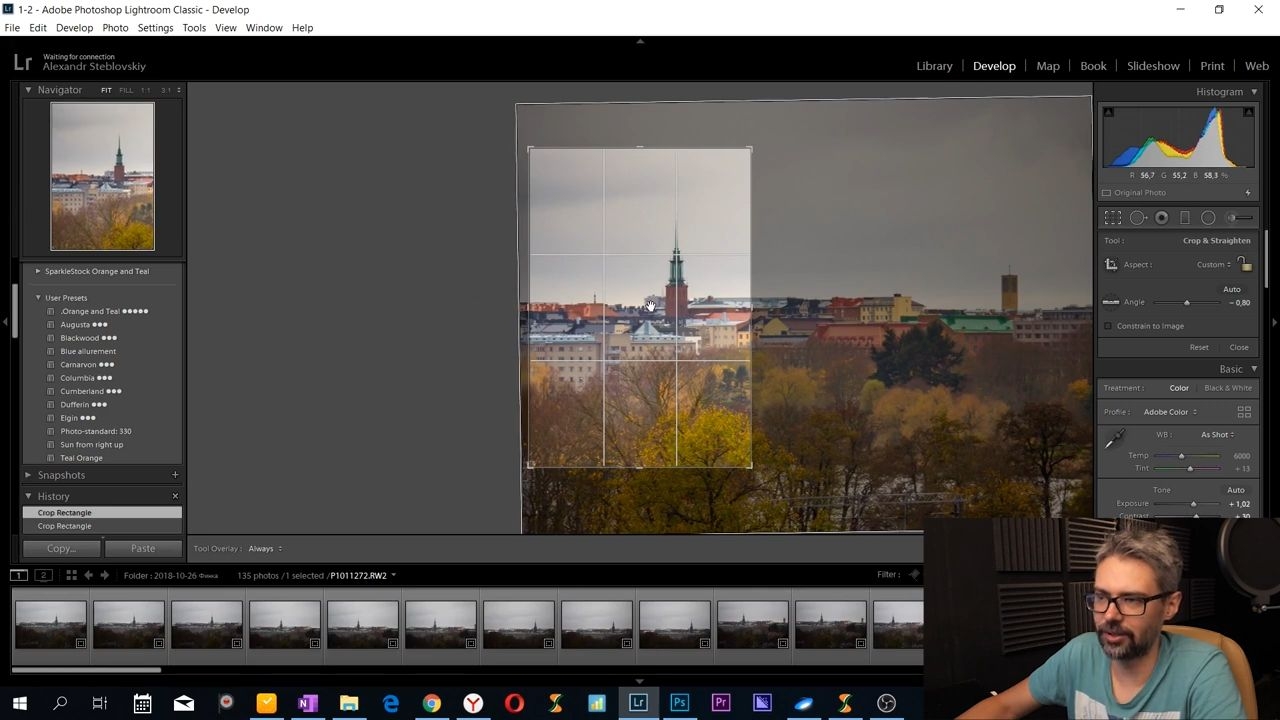Image resolution: width=1280 pixels, height=720 pixels.
Task: Pick the White Balance Selector eyedropper
Action: coord(1115,439)
